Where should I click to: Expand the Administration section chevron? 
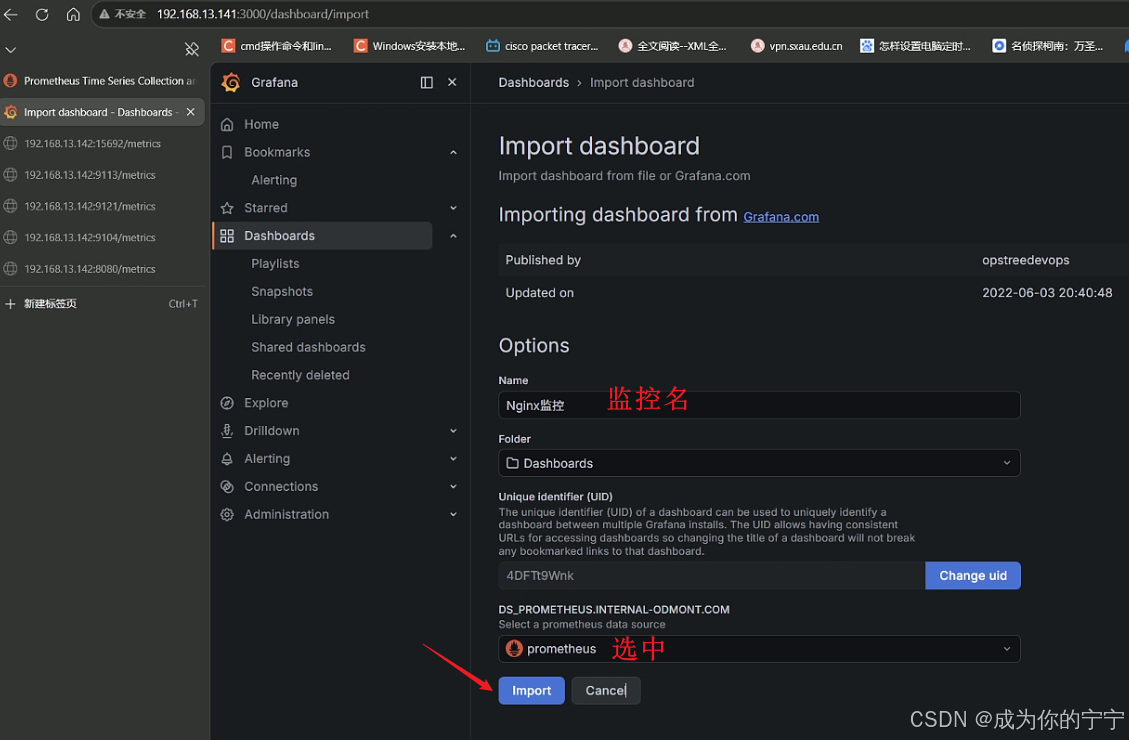click(x=453, y=515)
